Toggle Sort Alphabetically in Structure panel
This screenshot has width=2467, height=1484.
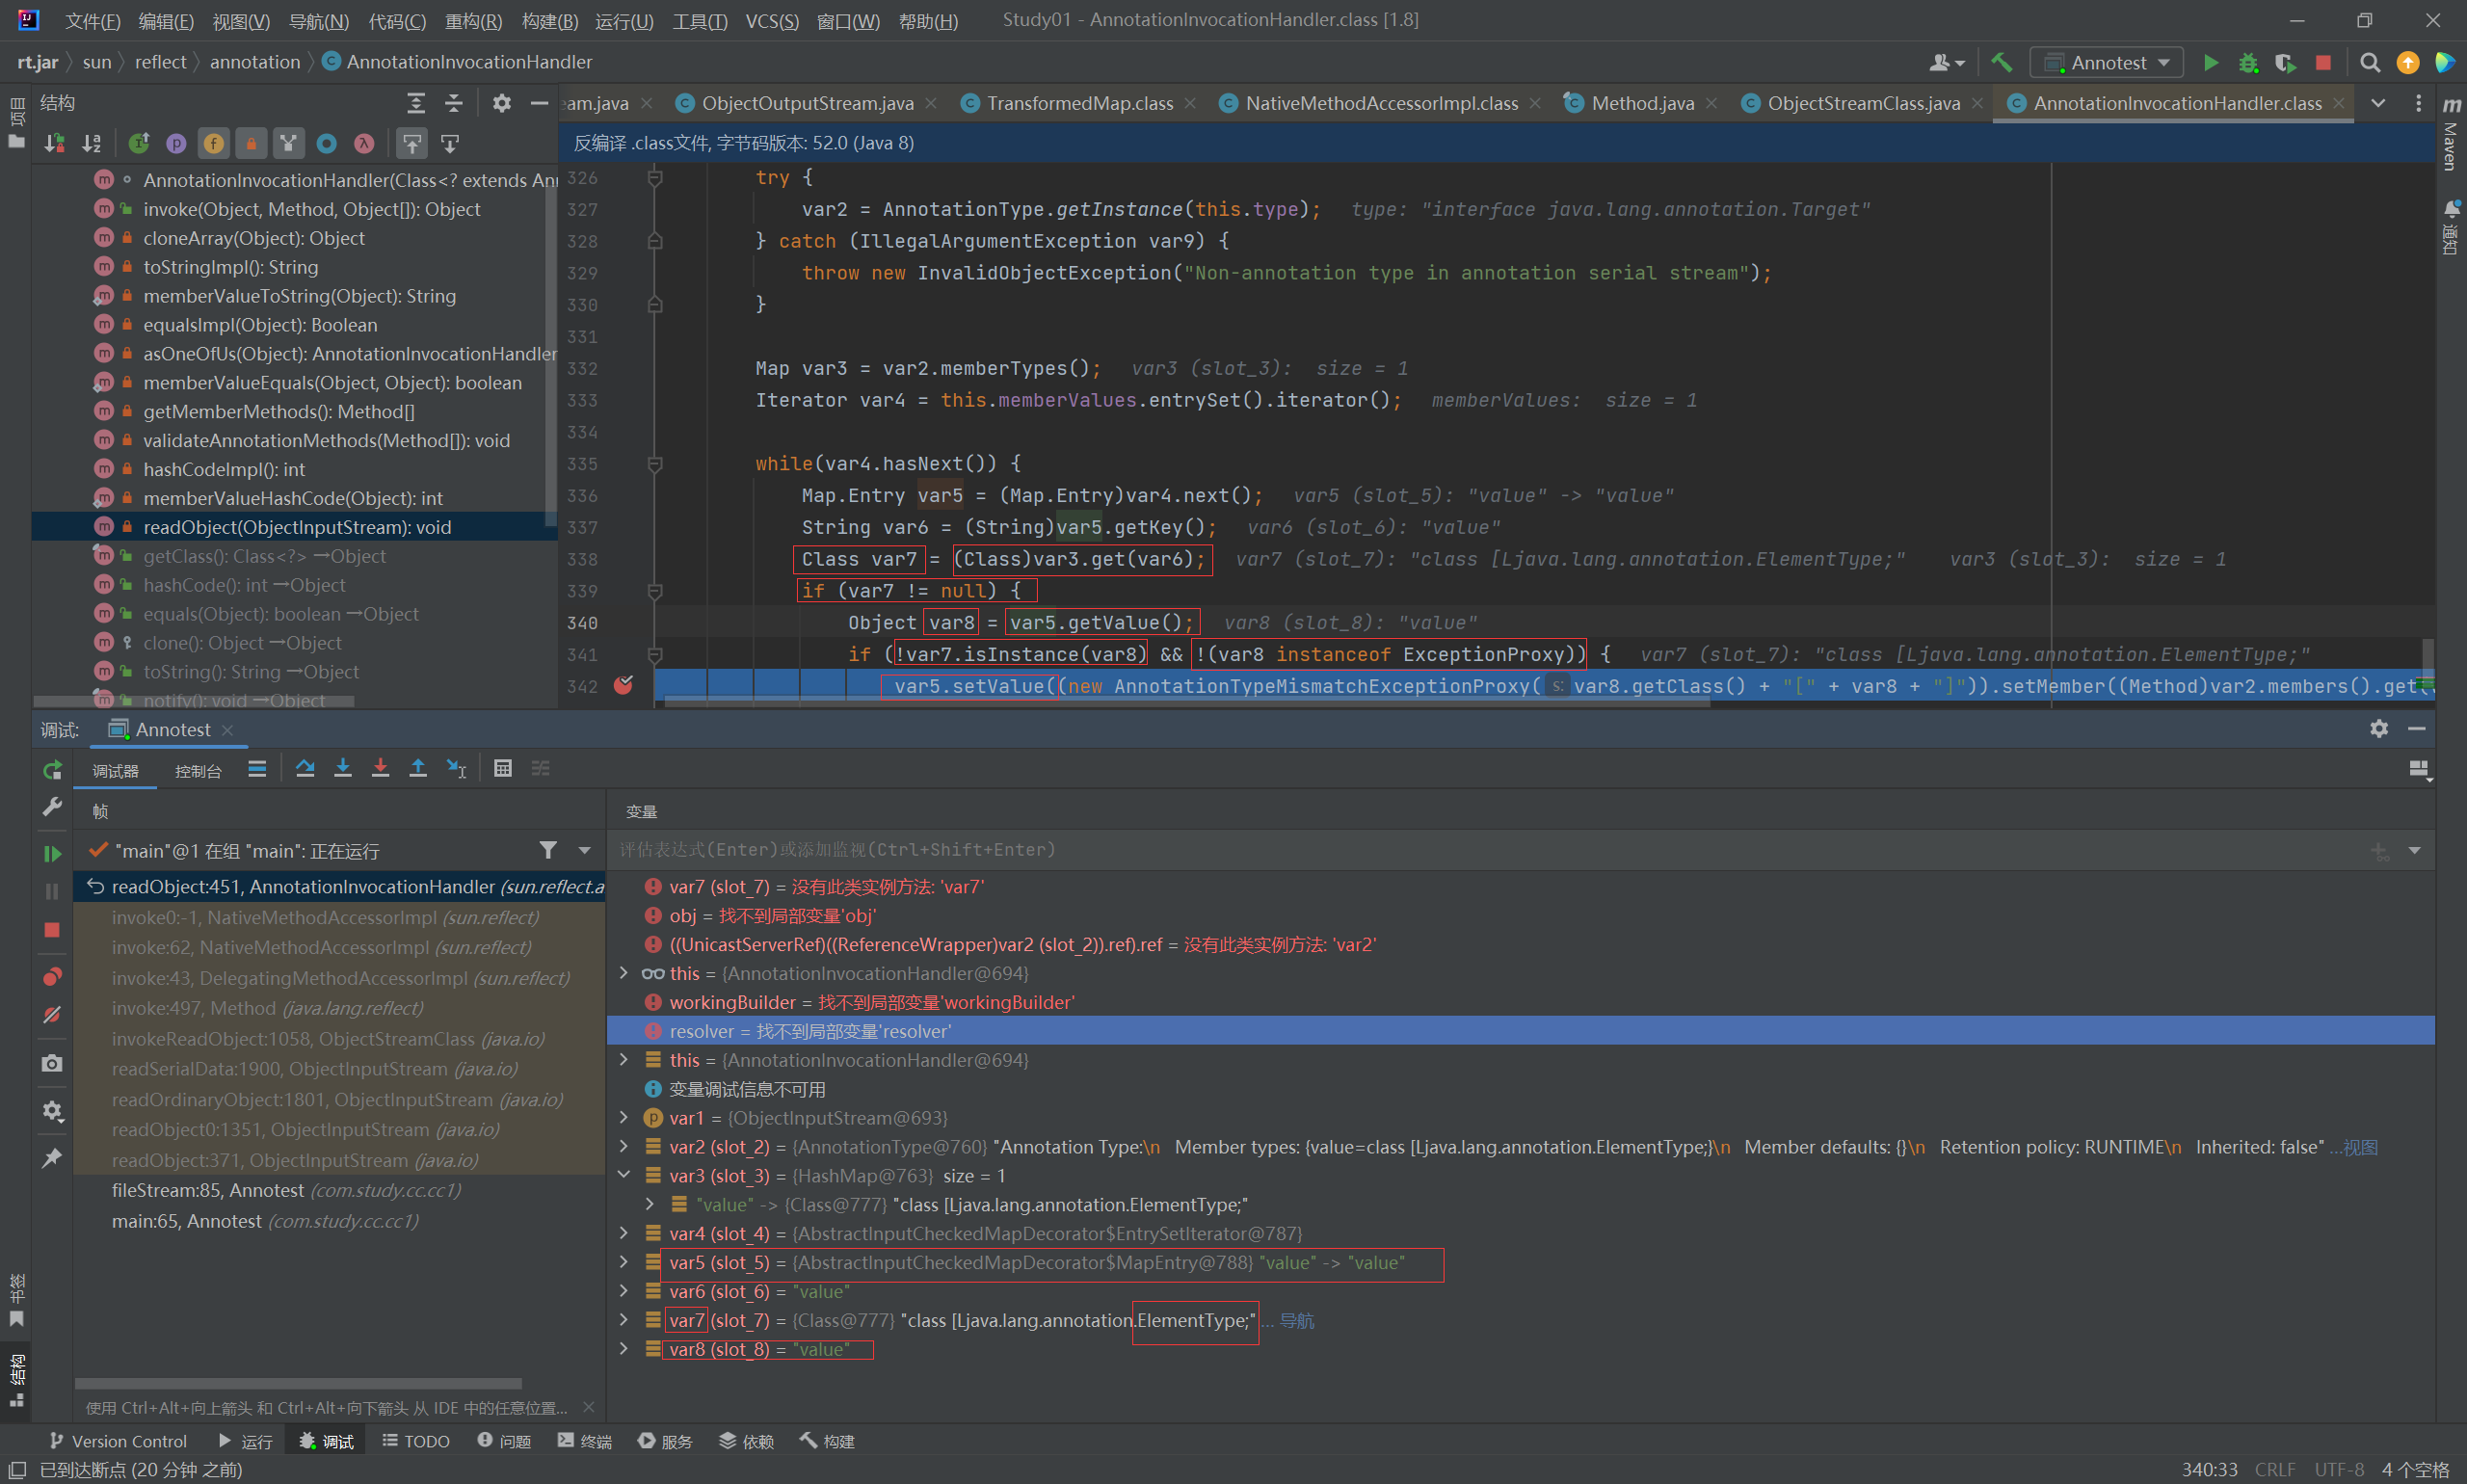[91, 144]
